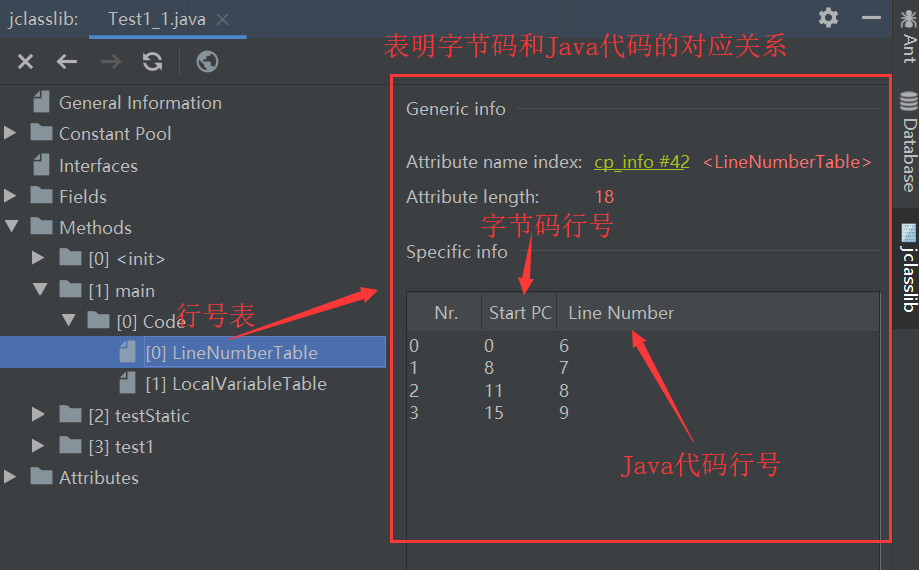Collapse the Methods tree node
919x570 pixels.
(x=11, y=227)
